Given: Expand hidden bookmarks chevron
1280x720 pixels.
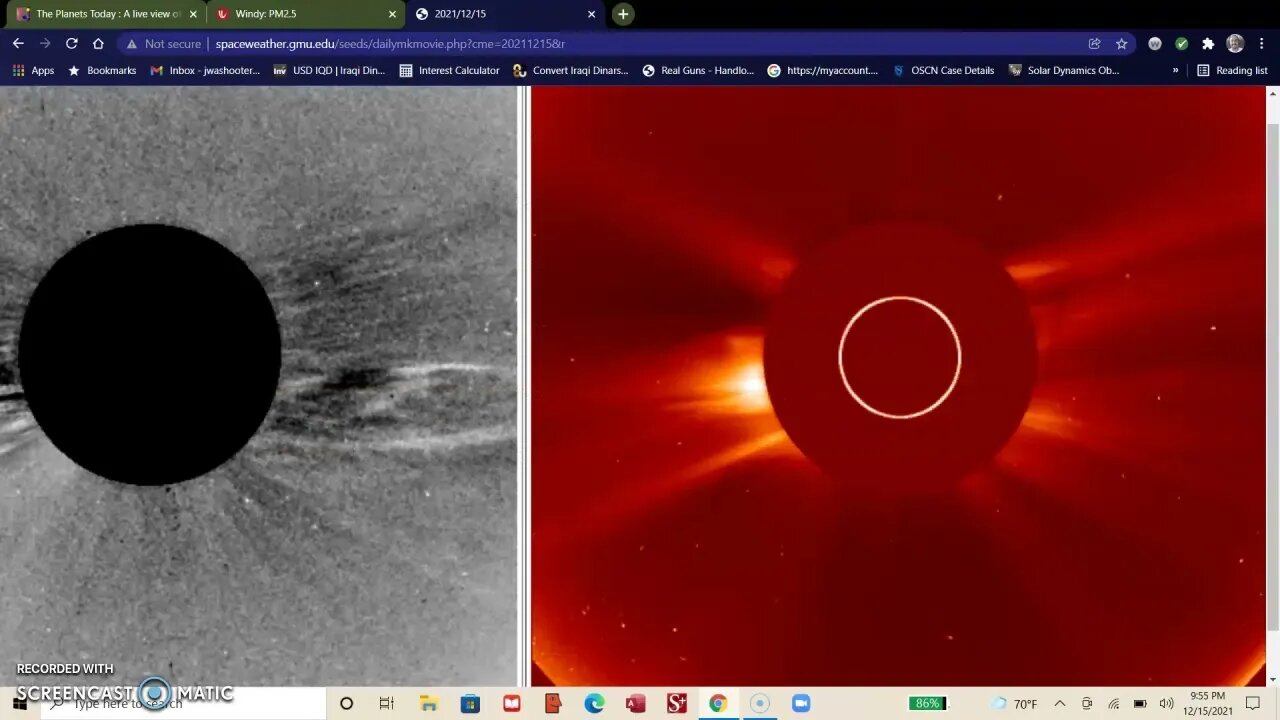Looking at the screenshot, I should pyautogui.click(x=1175, y=71).
